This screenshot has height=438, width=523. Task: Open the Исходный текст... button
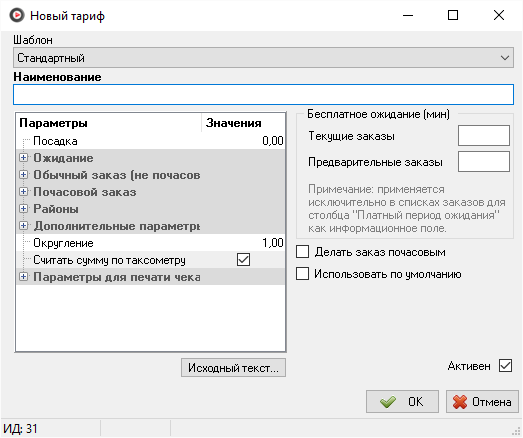pos(233,368)
